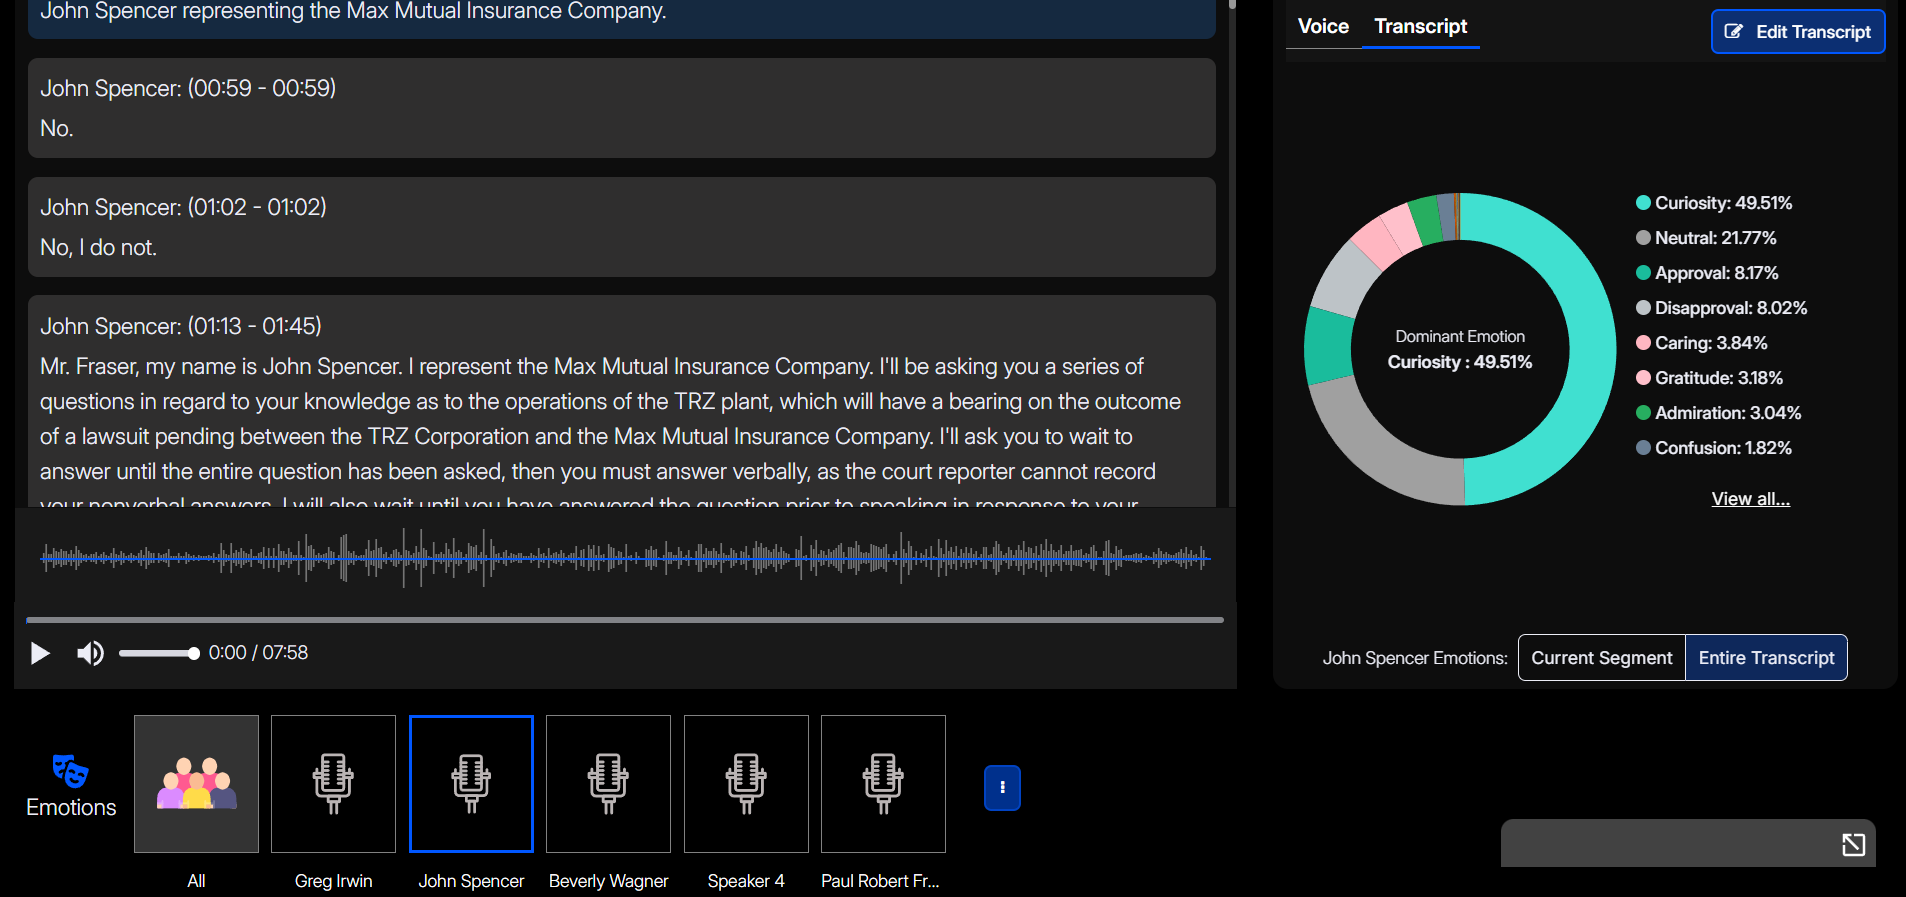Select the All speakers group icon
Screen dimensions: 1906x897
tap(196, 784)
